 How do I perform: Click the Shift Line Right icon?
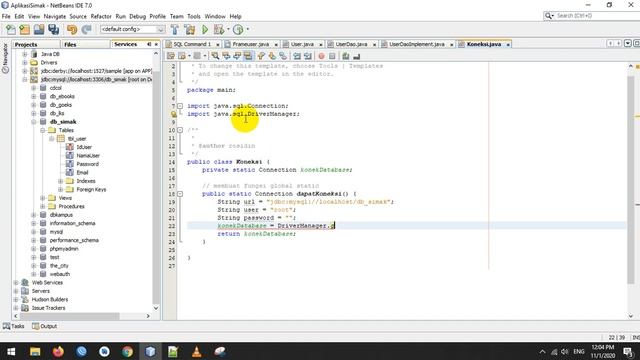tap(308, 56)
